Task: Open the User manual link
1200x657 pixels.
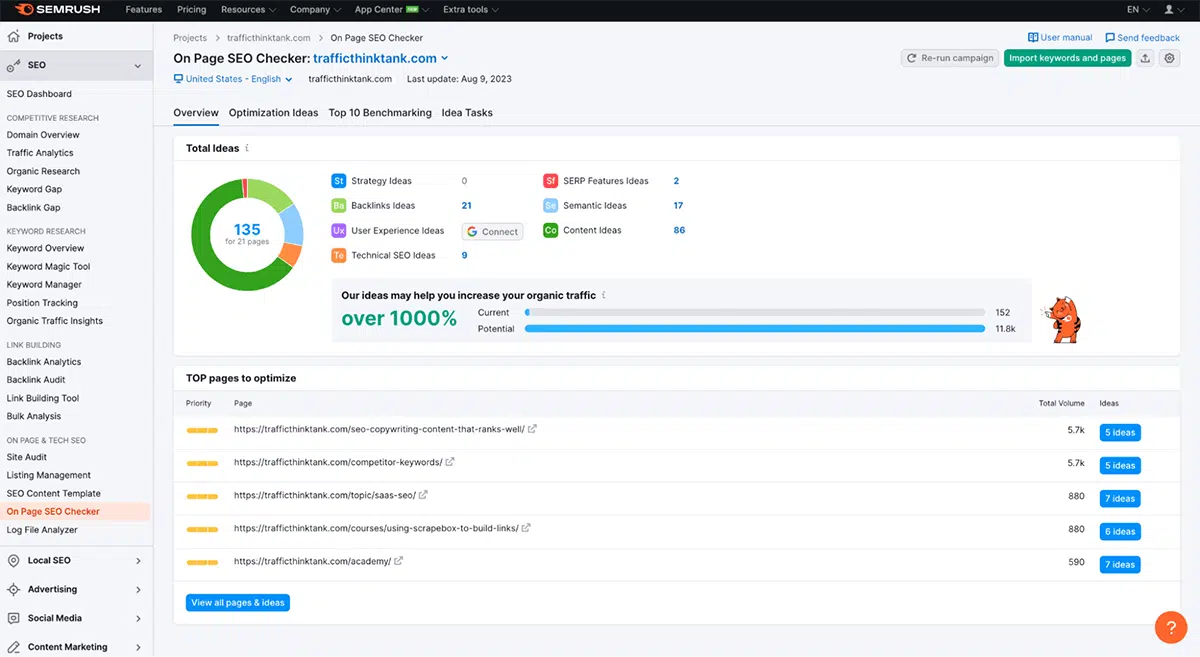Action: pos(1060,38)
